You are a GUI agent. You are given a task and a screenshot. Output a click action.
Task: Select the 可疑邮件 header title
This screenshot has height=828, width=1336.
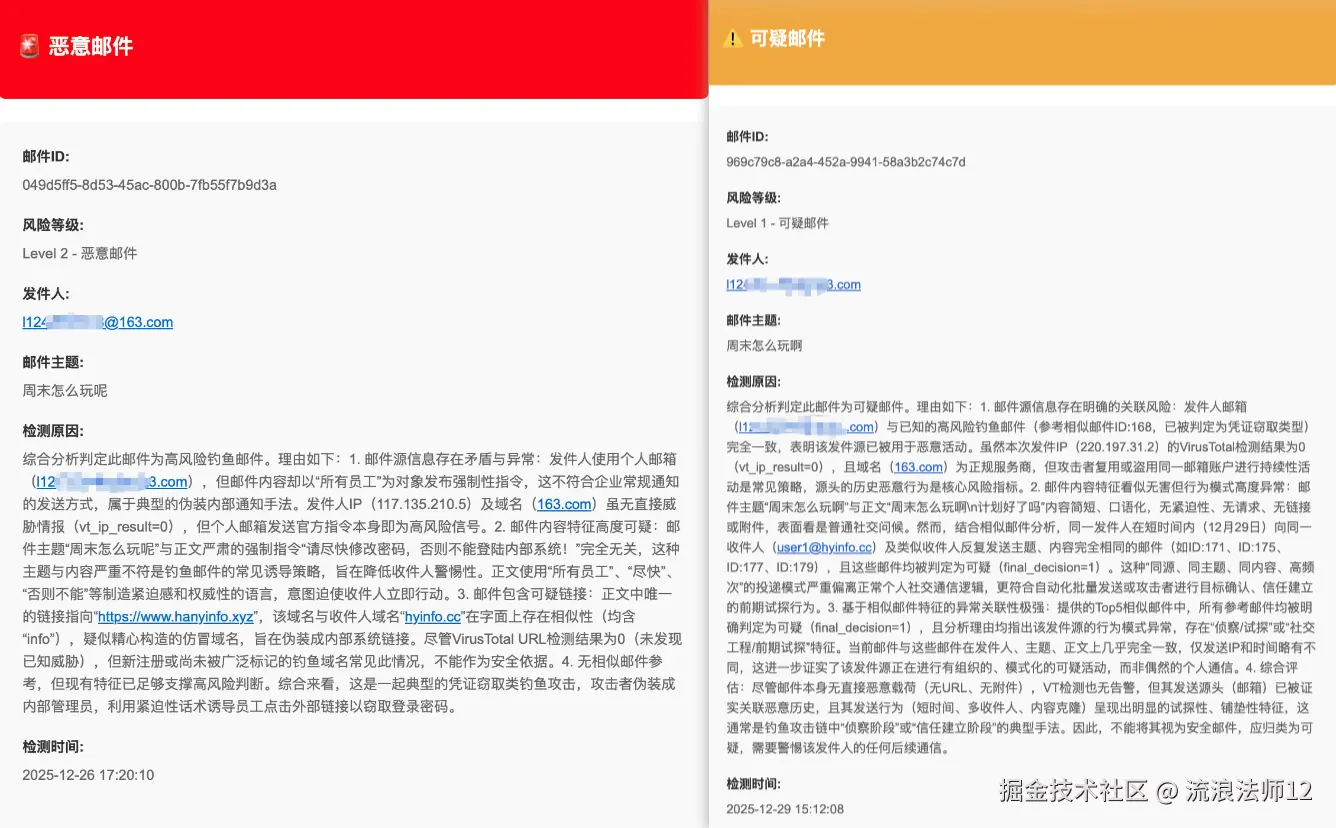788,39
